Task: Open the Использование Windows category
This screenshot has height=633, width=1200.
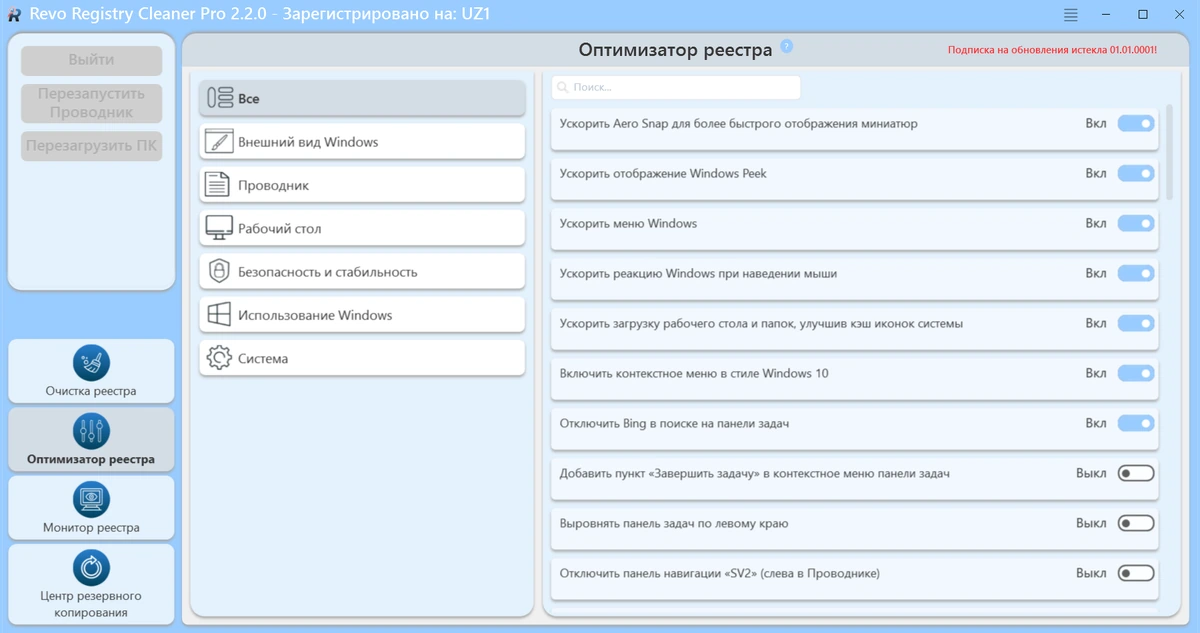Action: tap(362, 315)
